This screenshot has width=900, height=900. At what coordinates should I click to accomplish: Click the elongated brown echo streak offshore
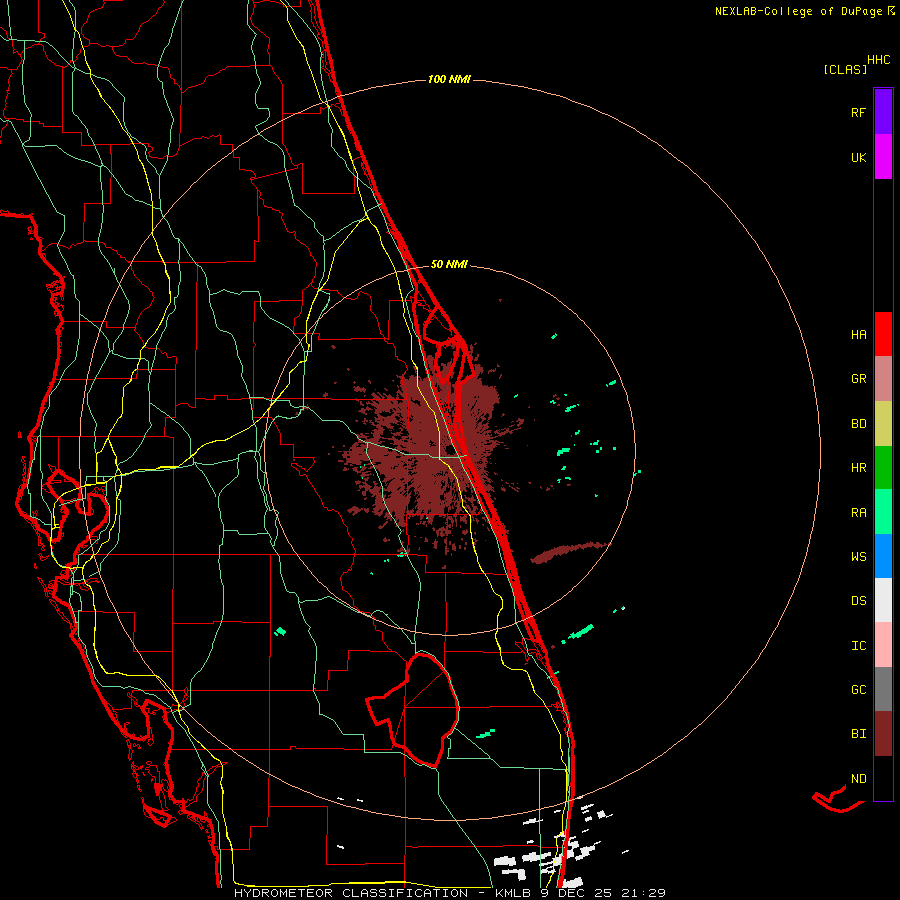pos(568,552)
